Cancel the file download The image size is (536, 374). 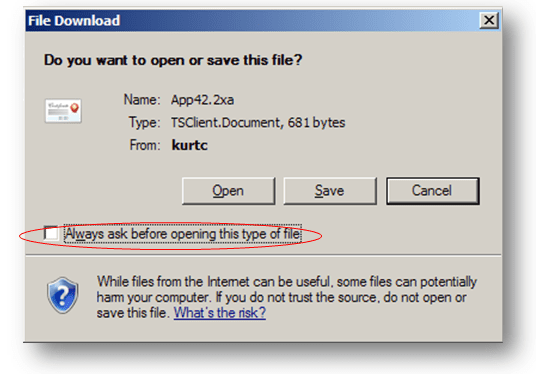pyautogui.click(x=433, y=191)
